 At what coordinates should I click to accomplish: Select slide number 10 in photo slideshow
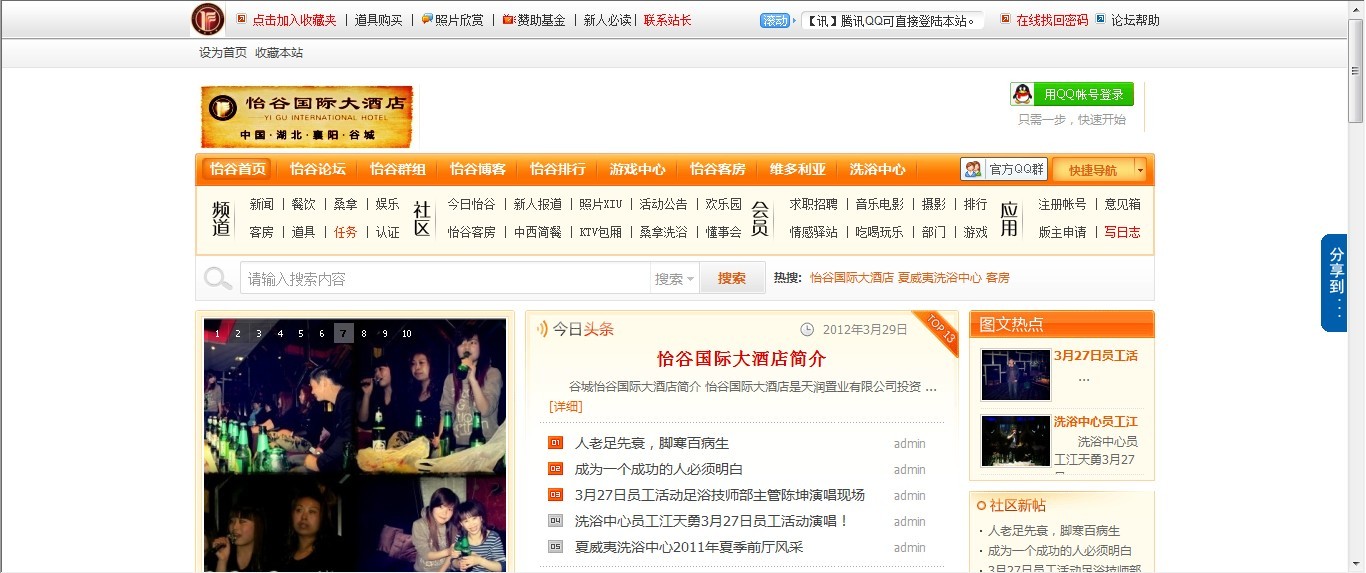click(x=407, y=334)
